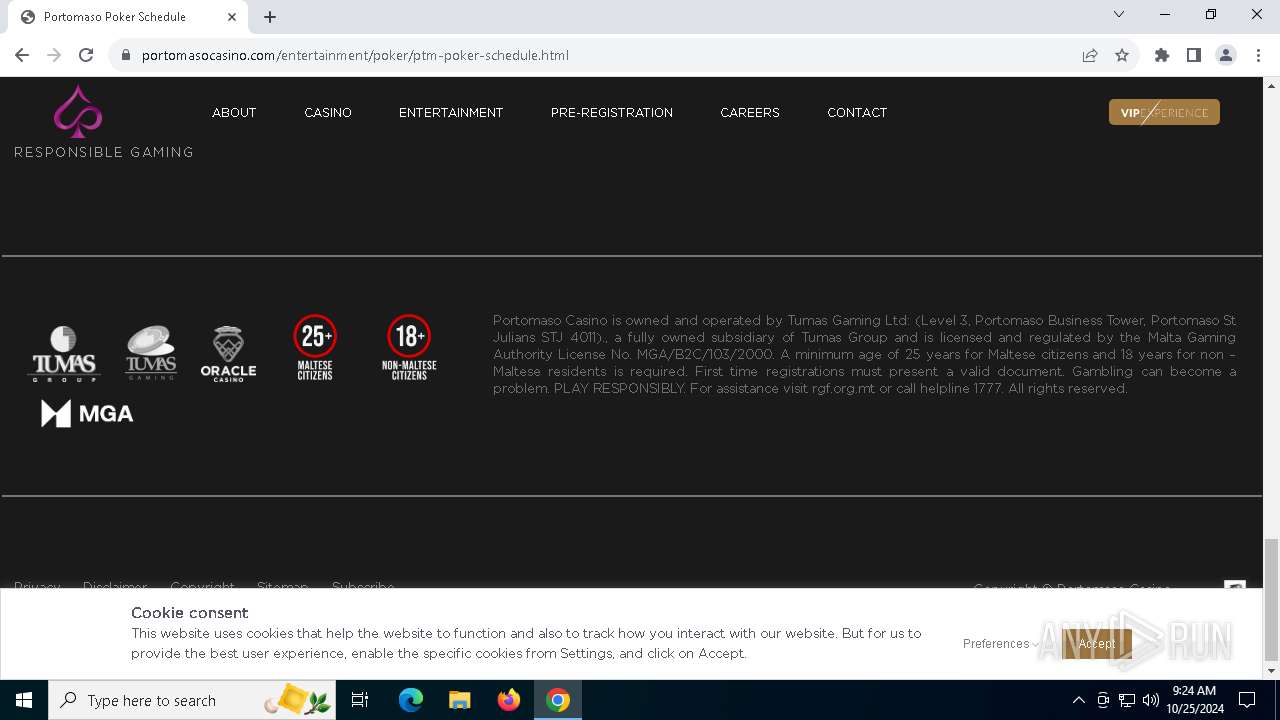This screenshot has width=1280, height=720.
Task: Click the VIP Experience button
Action: coord(1164,112)
